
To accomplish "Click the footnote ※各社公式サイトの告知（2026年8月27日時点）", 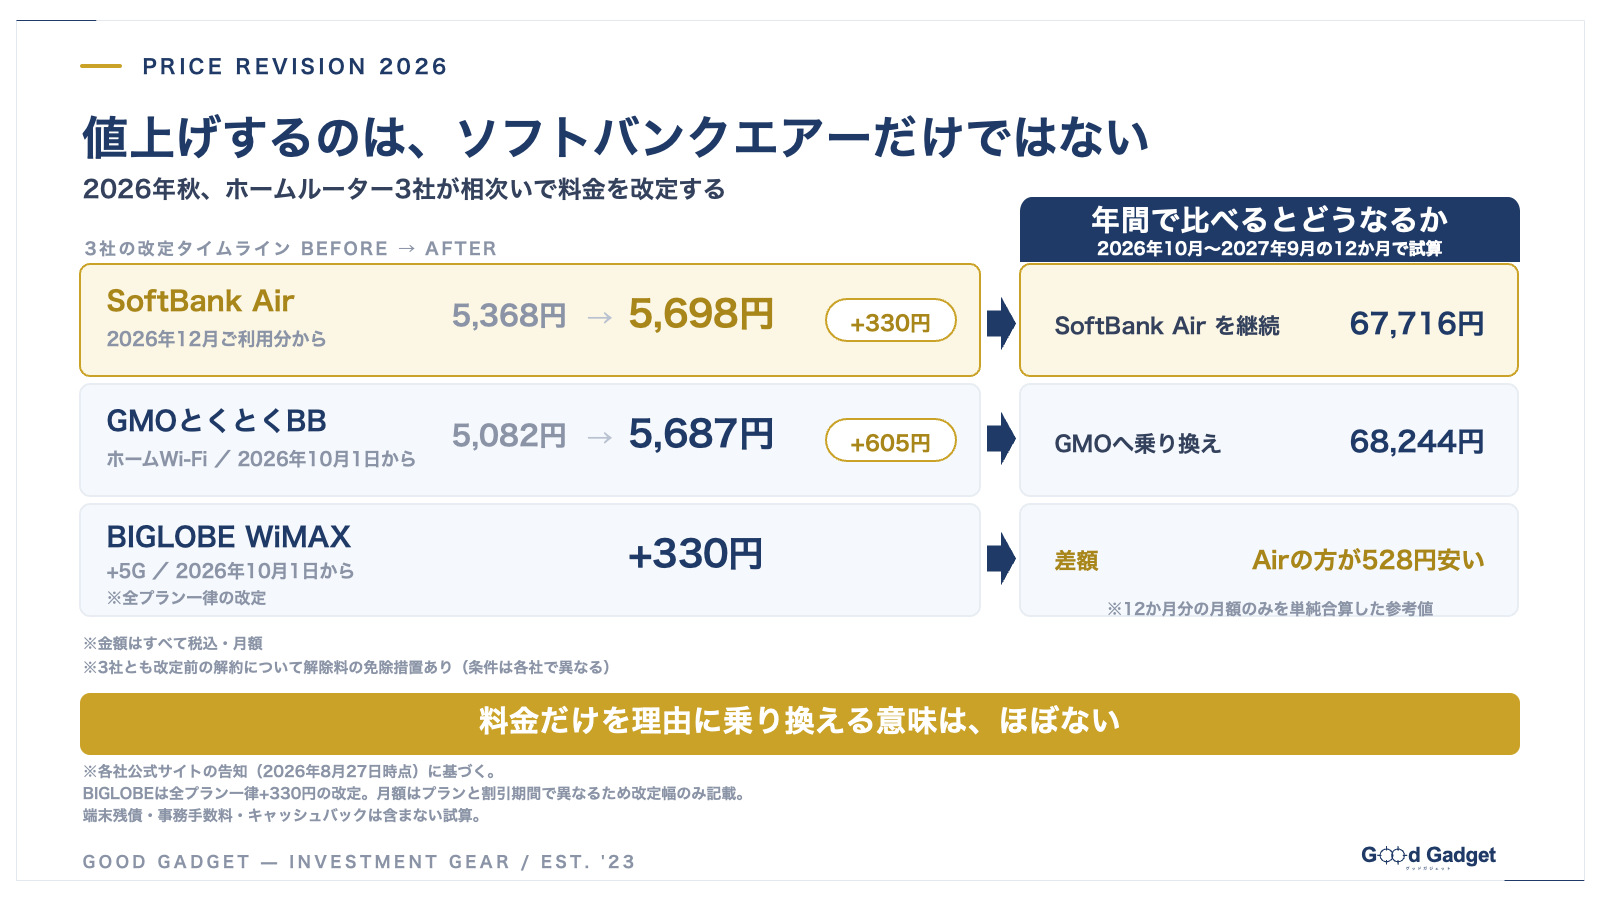I will (x=290, y=771).
